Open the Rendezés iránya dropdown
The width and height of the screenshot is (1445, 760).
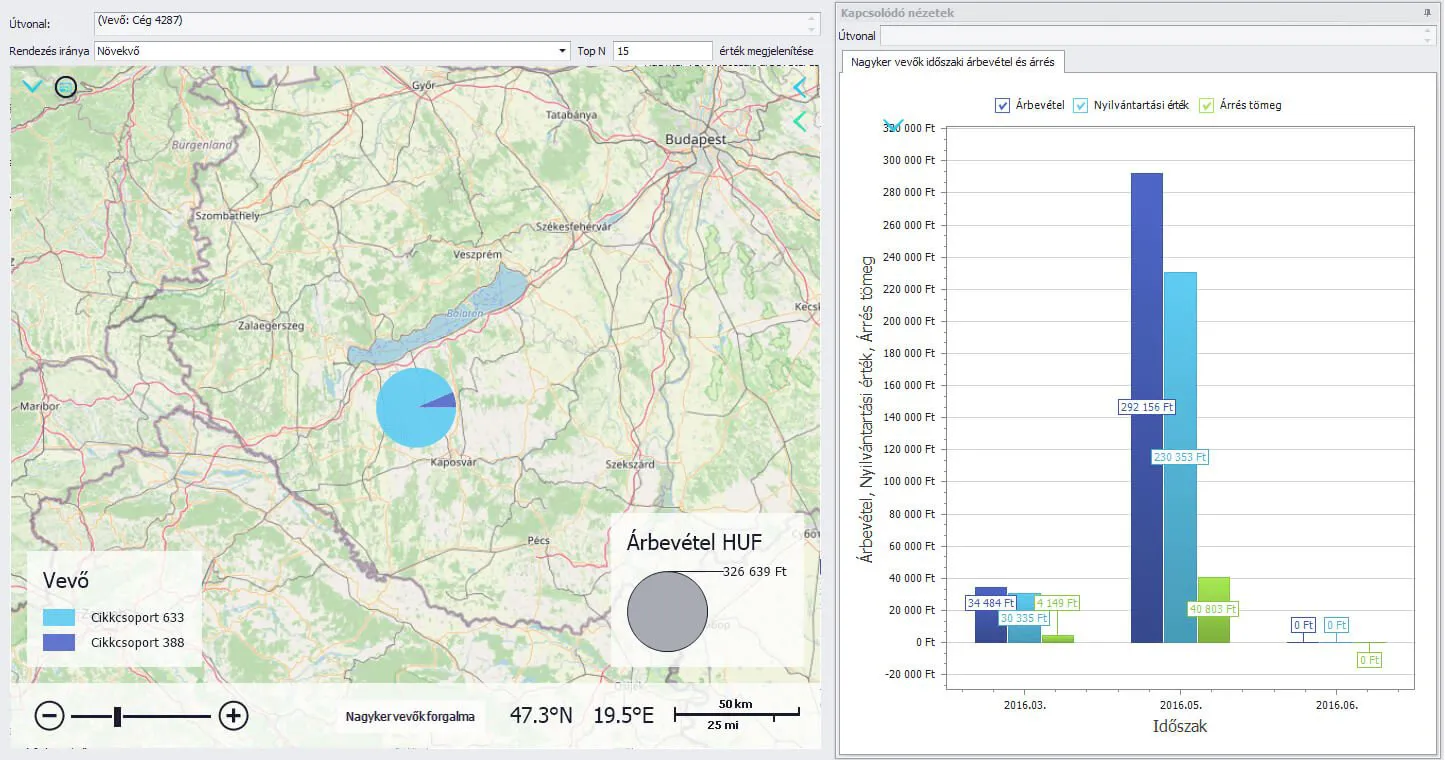coord(562,51)
